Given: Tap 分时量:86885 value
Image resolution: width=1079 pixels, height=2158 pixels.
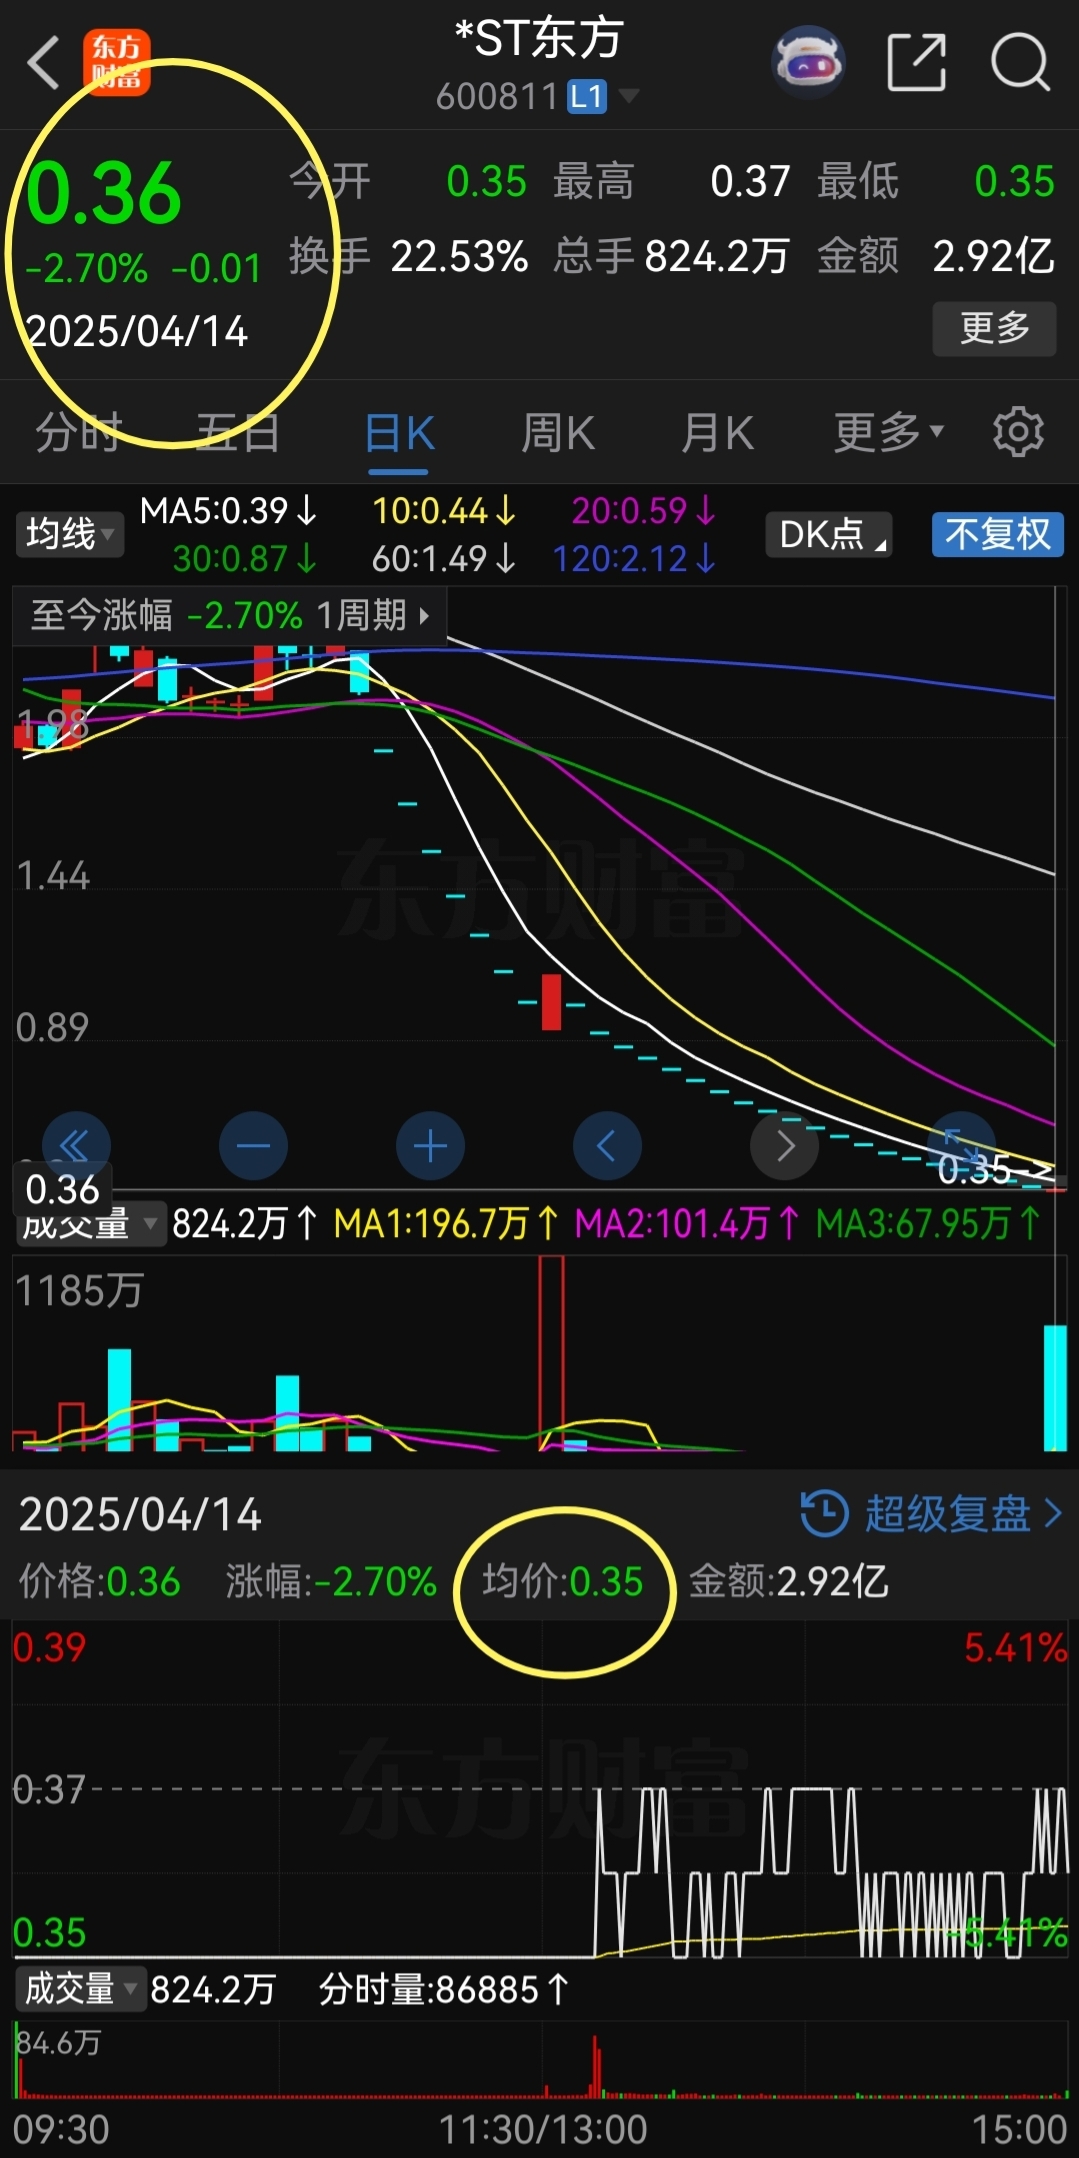Looking at the screenshot, I should tap(444, 1989).
